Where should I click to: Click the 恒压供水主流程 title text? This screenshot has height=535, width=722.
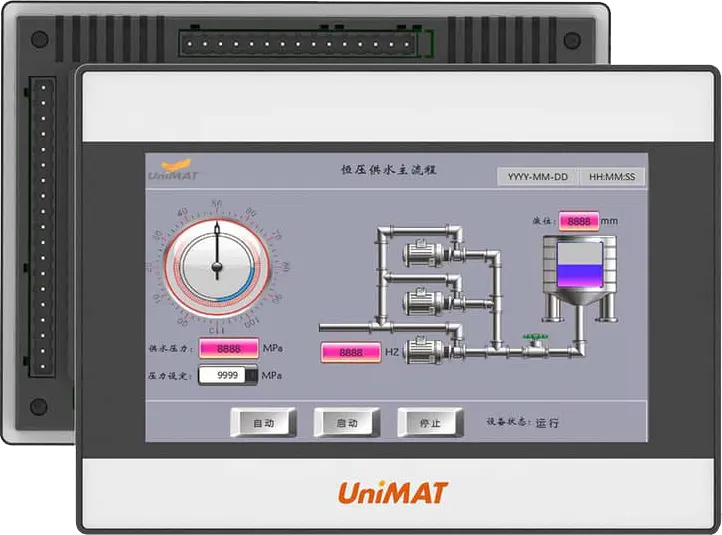click(389, 171)
